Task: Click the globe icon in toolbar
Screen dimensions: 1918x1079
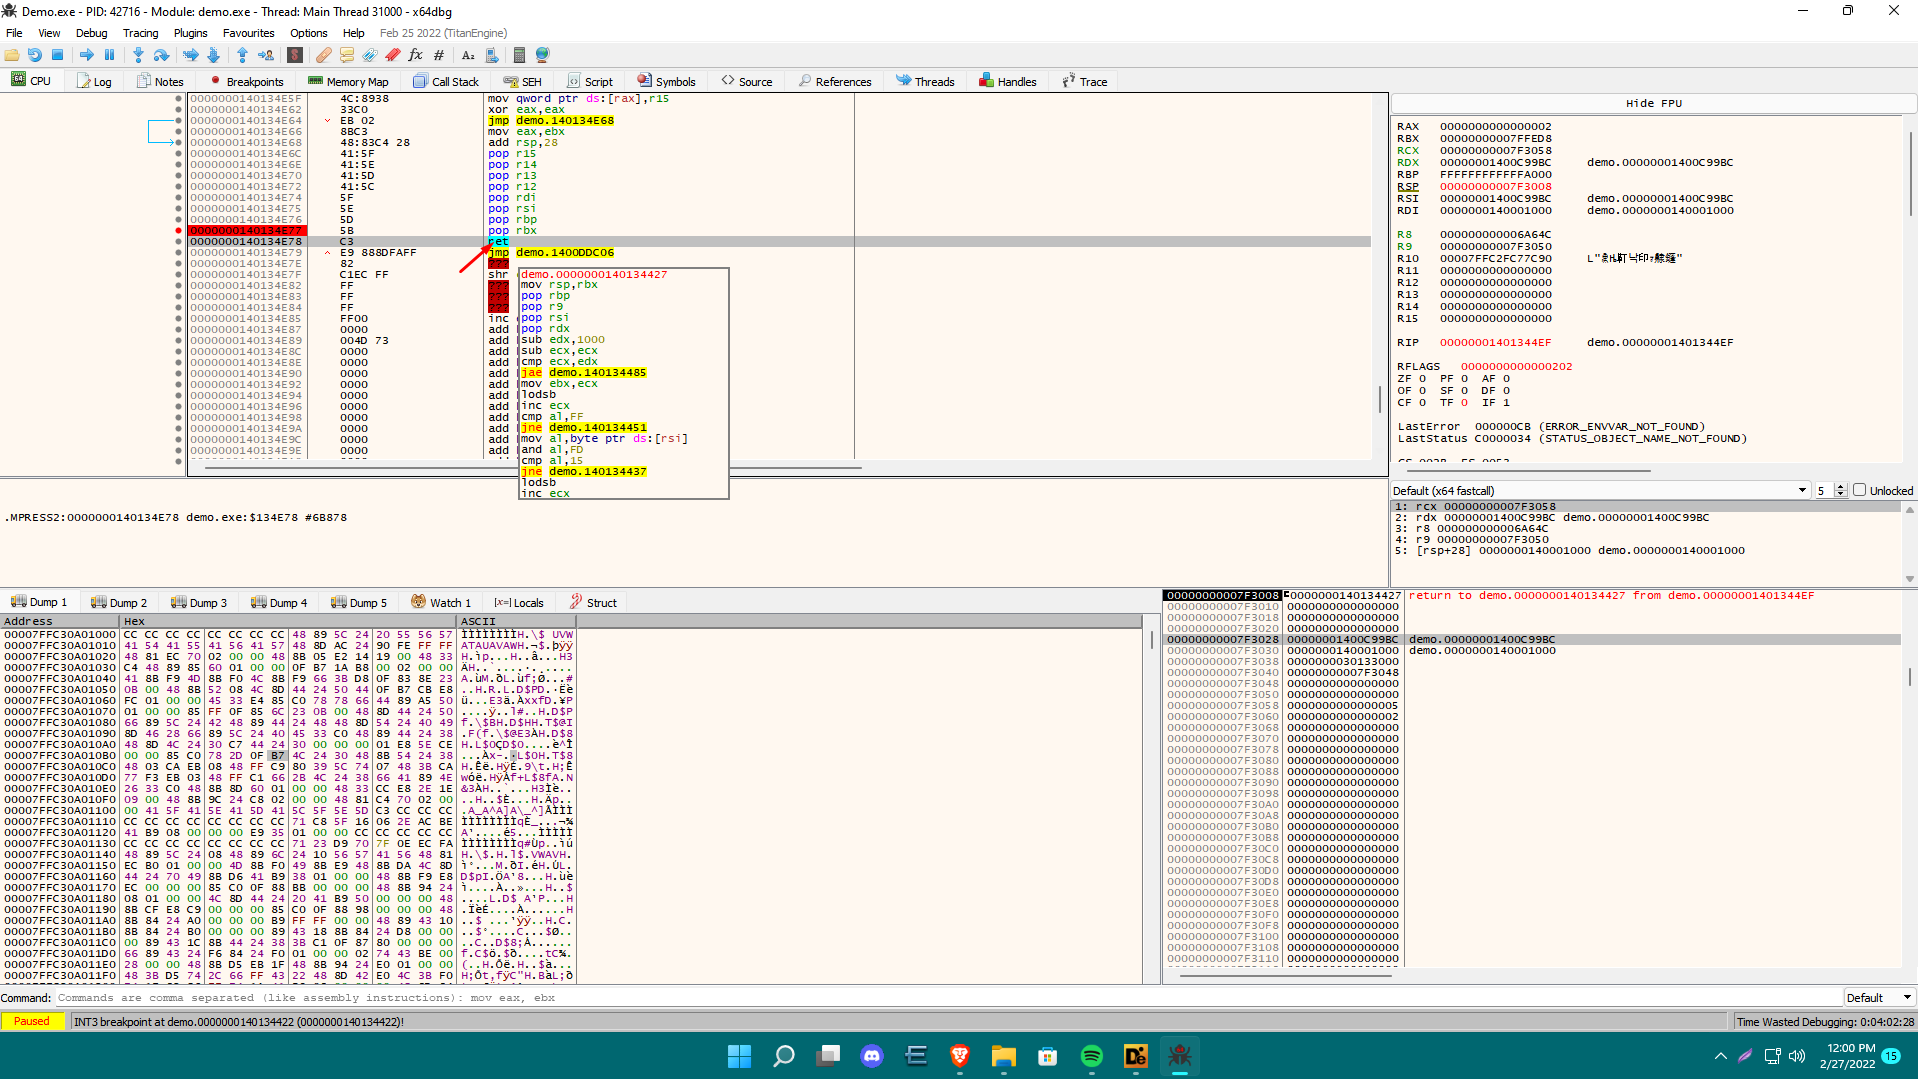Action: point(543,55)
